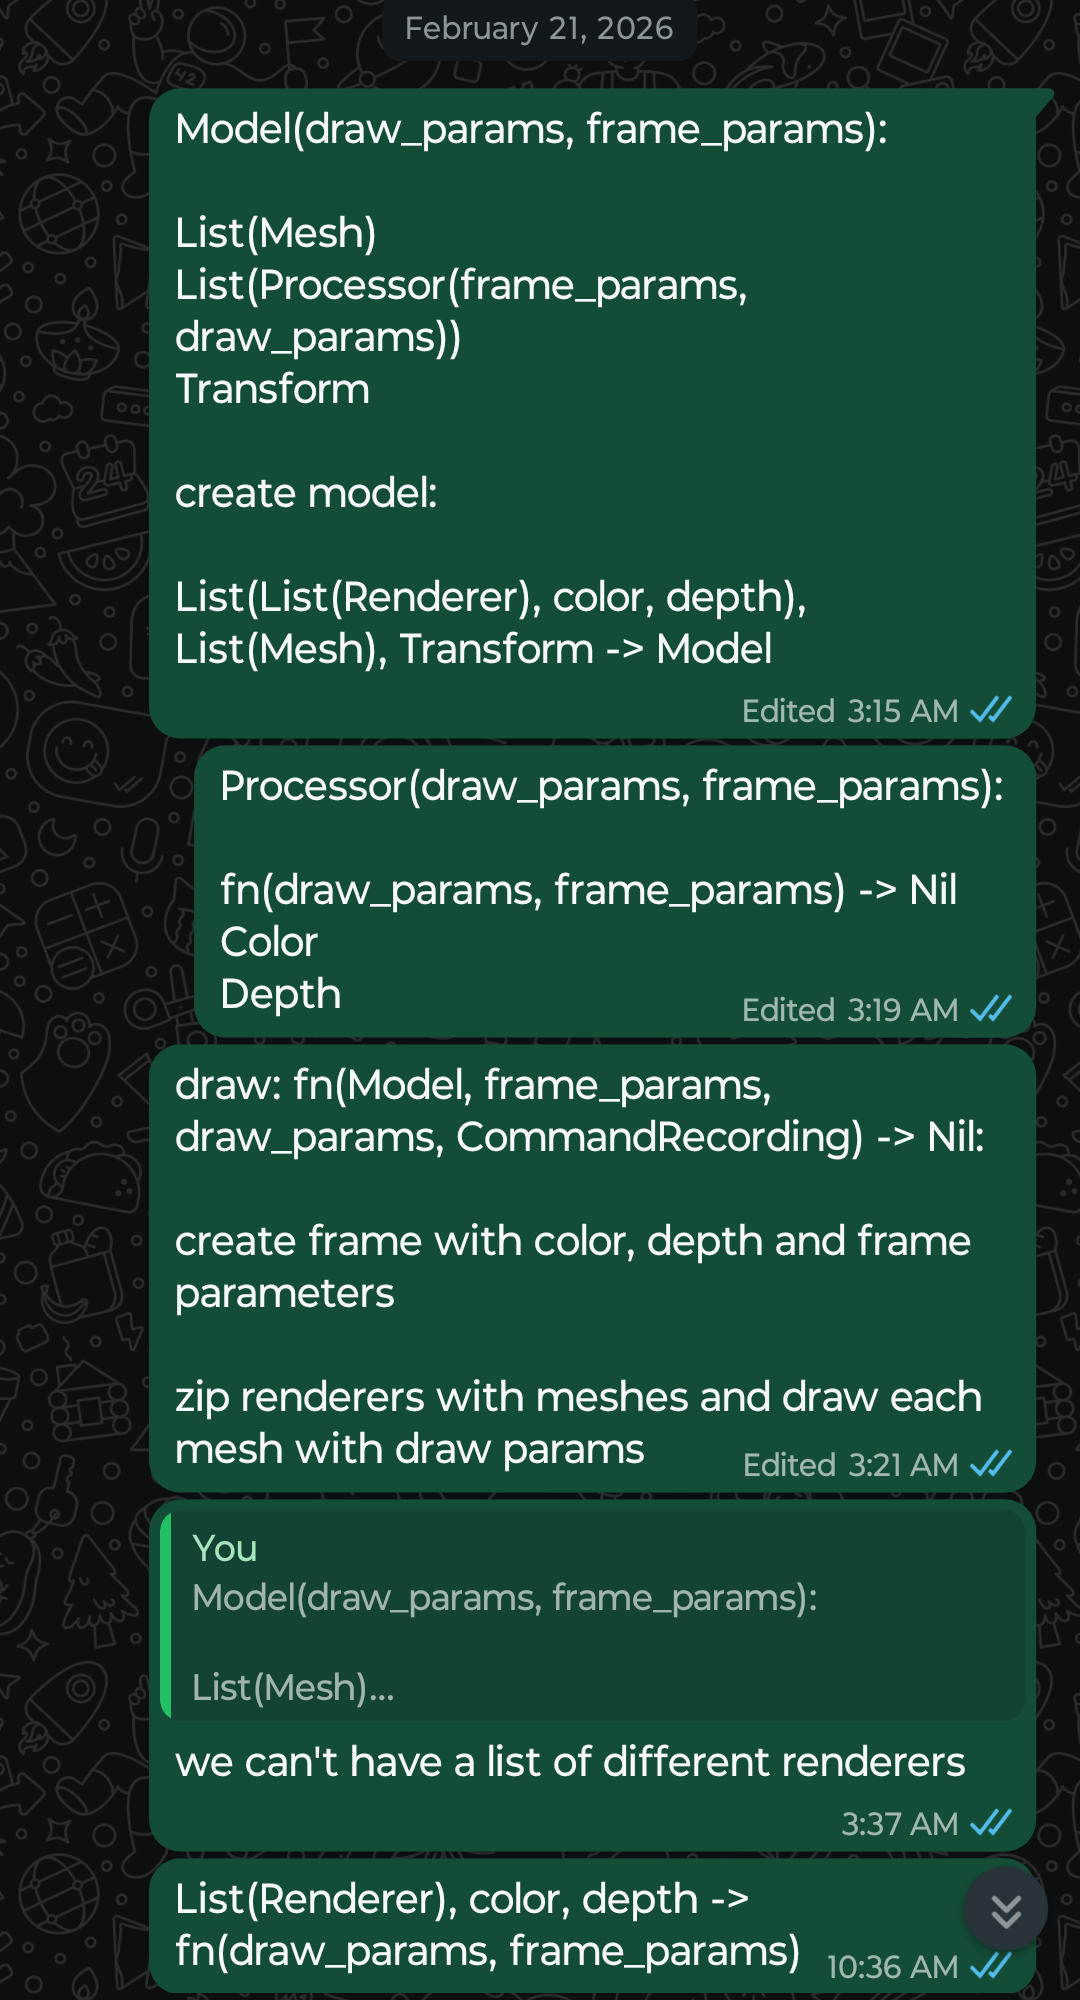Tap the 3:37 AM timestamp

pos(899,1824)
